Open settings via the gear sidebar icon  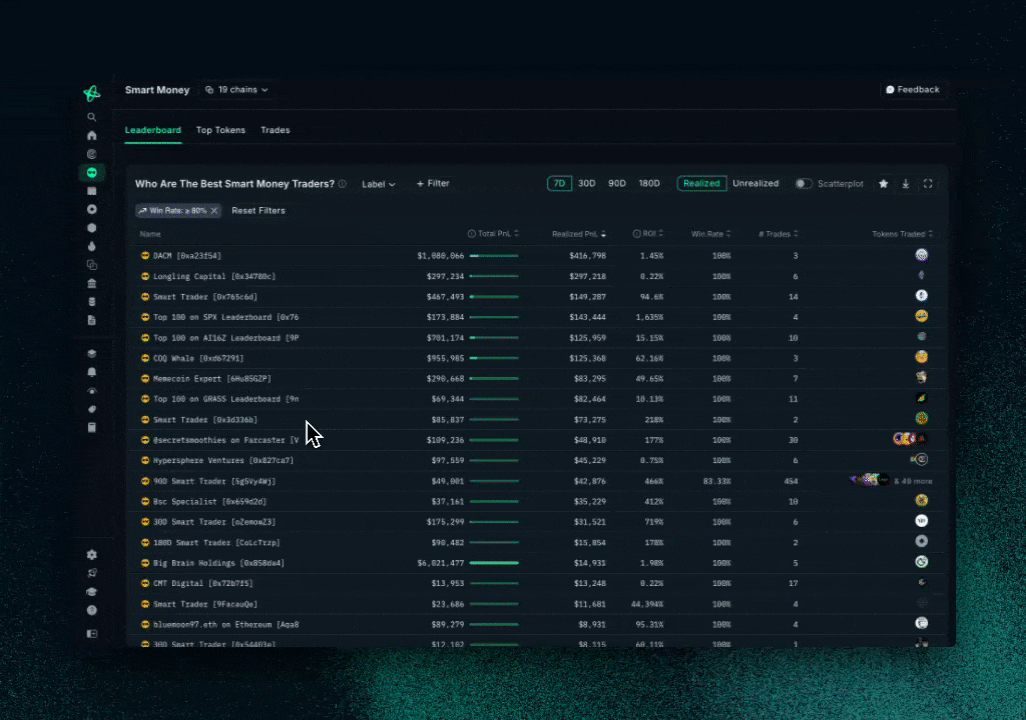[92, 555]
